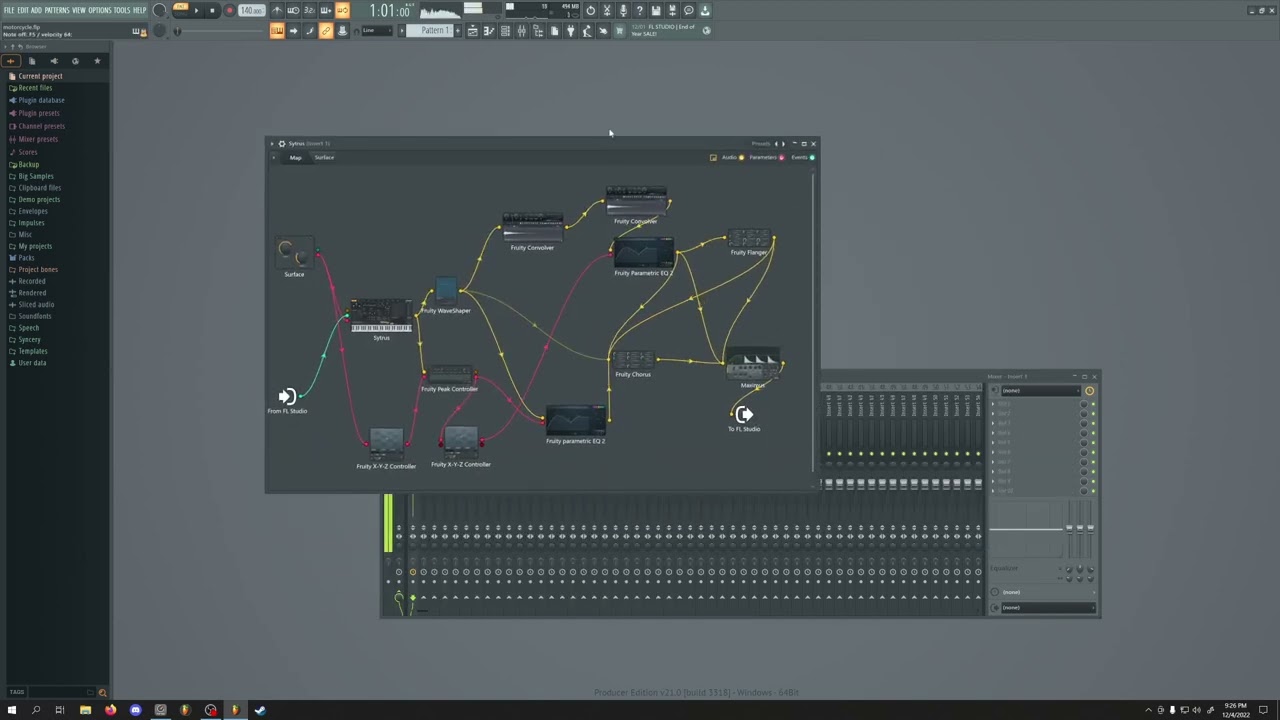Click the From FL Studio node
Screen dimensions: 1280x720
(287, 398)
